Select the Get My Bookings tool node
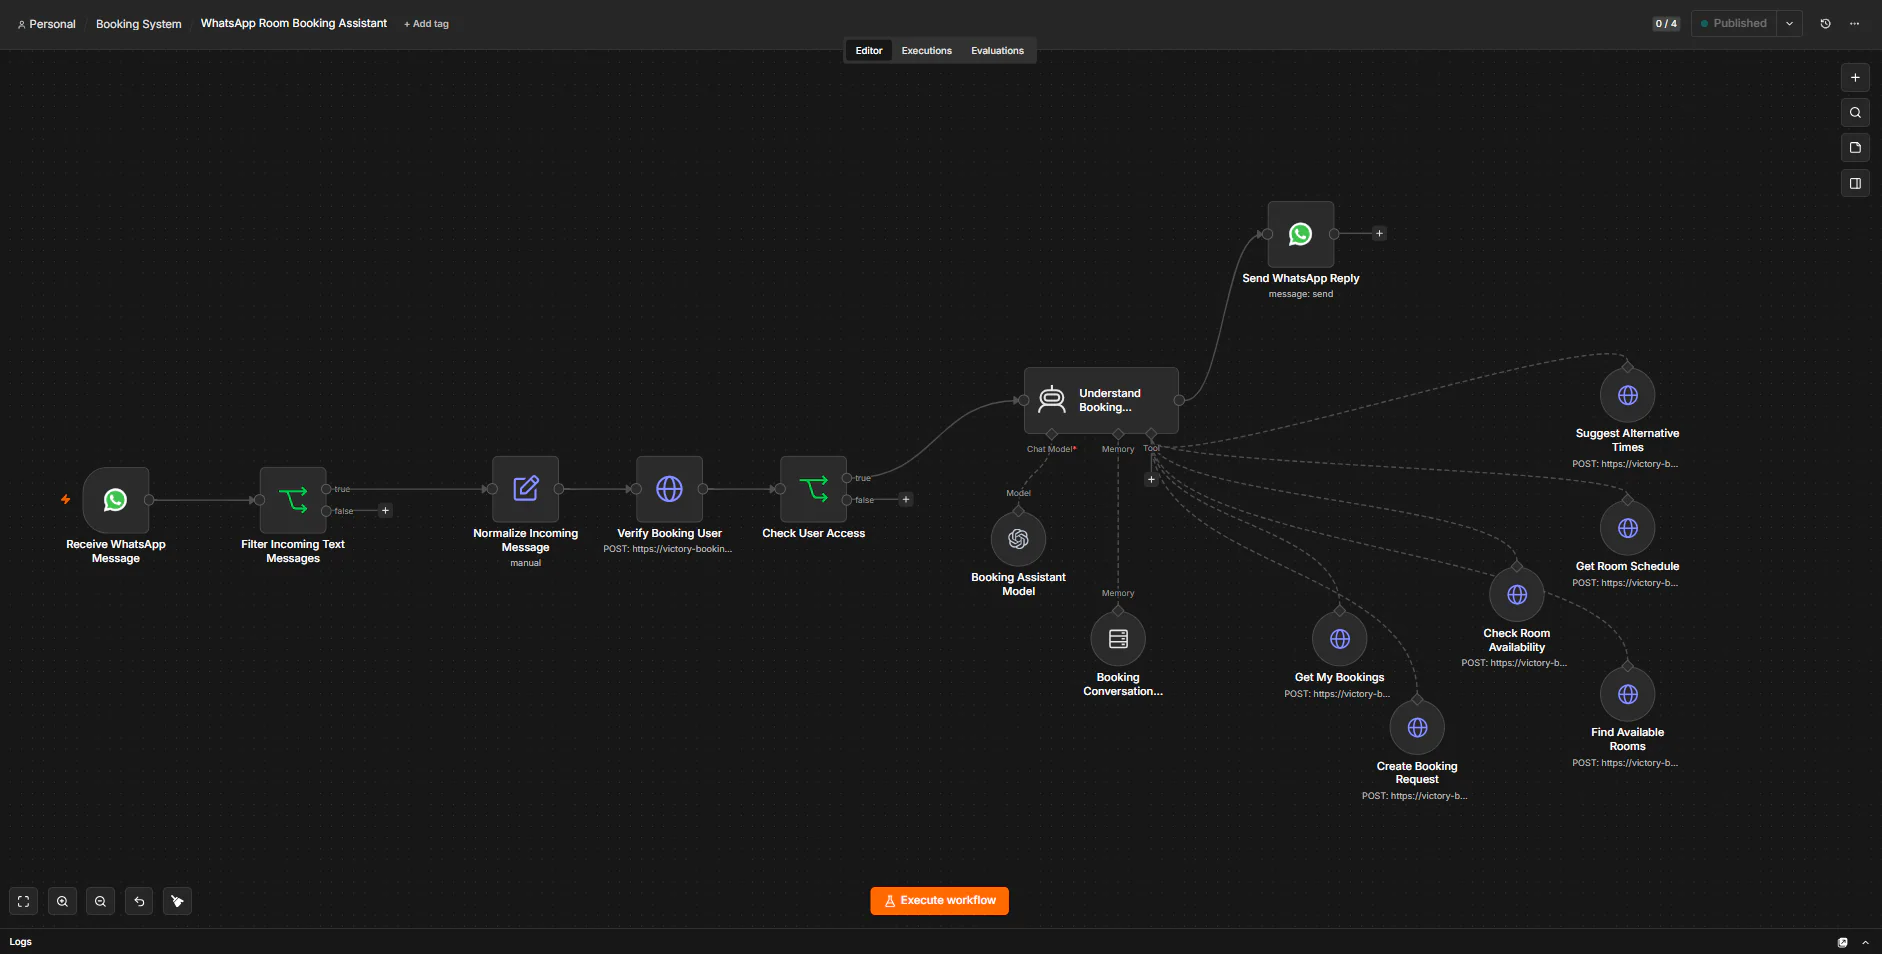 click(x=1340, y=639)
